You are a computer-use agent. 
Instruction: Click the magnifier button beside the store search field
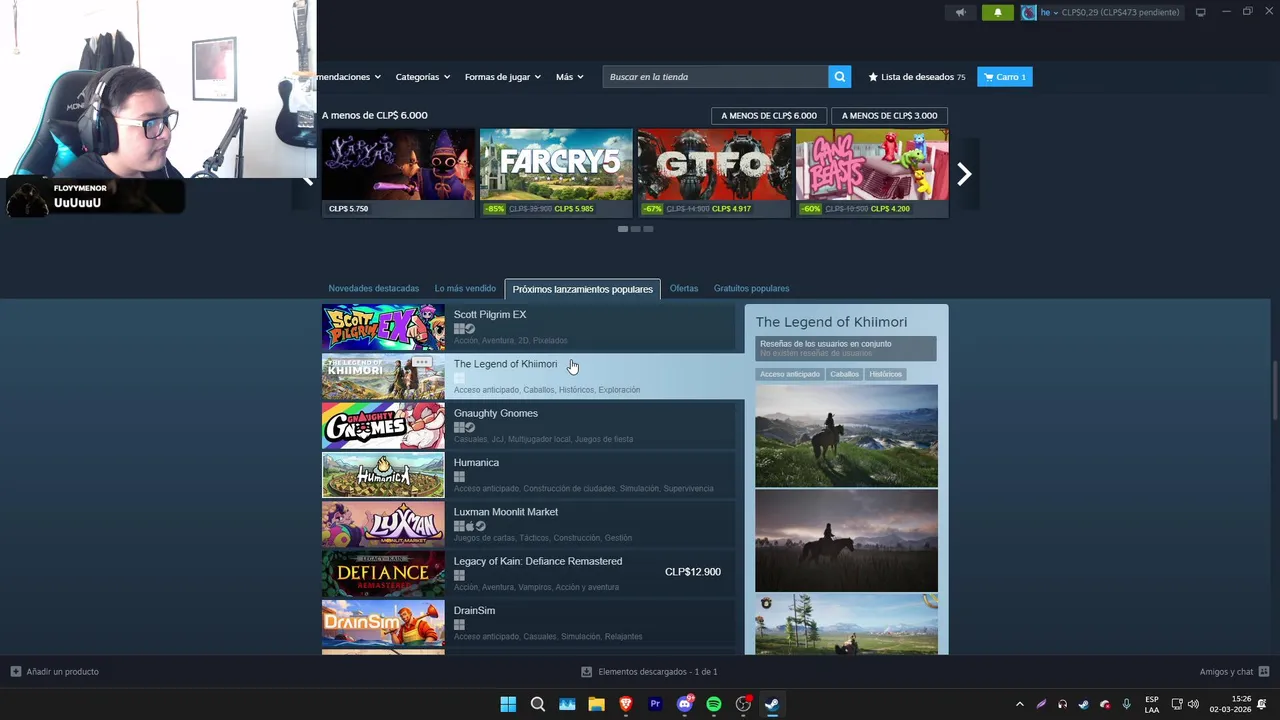[x=840, y=77]
